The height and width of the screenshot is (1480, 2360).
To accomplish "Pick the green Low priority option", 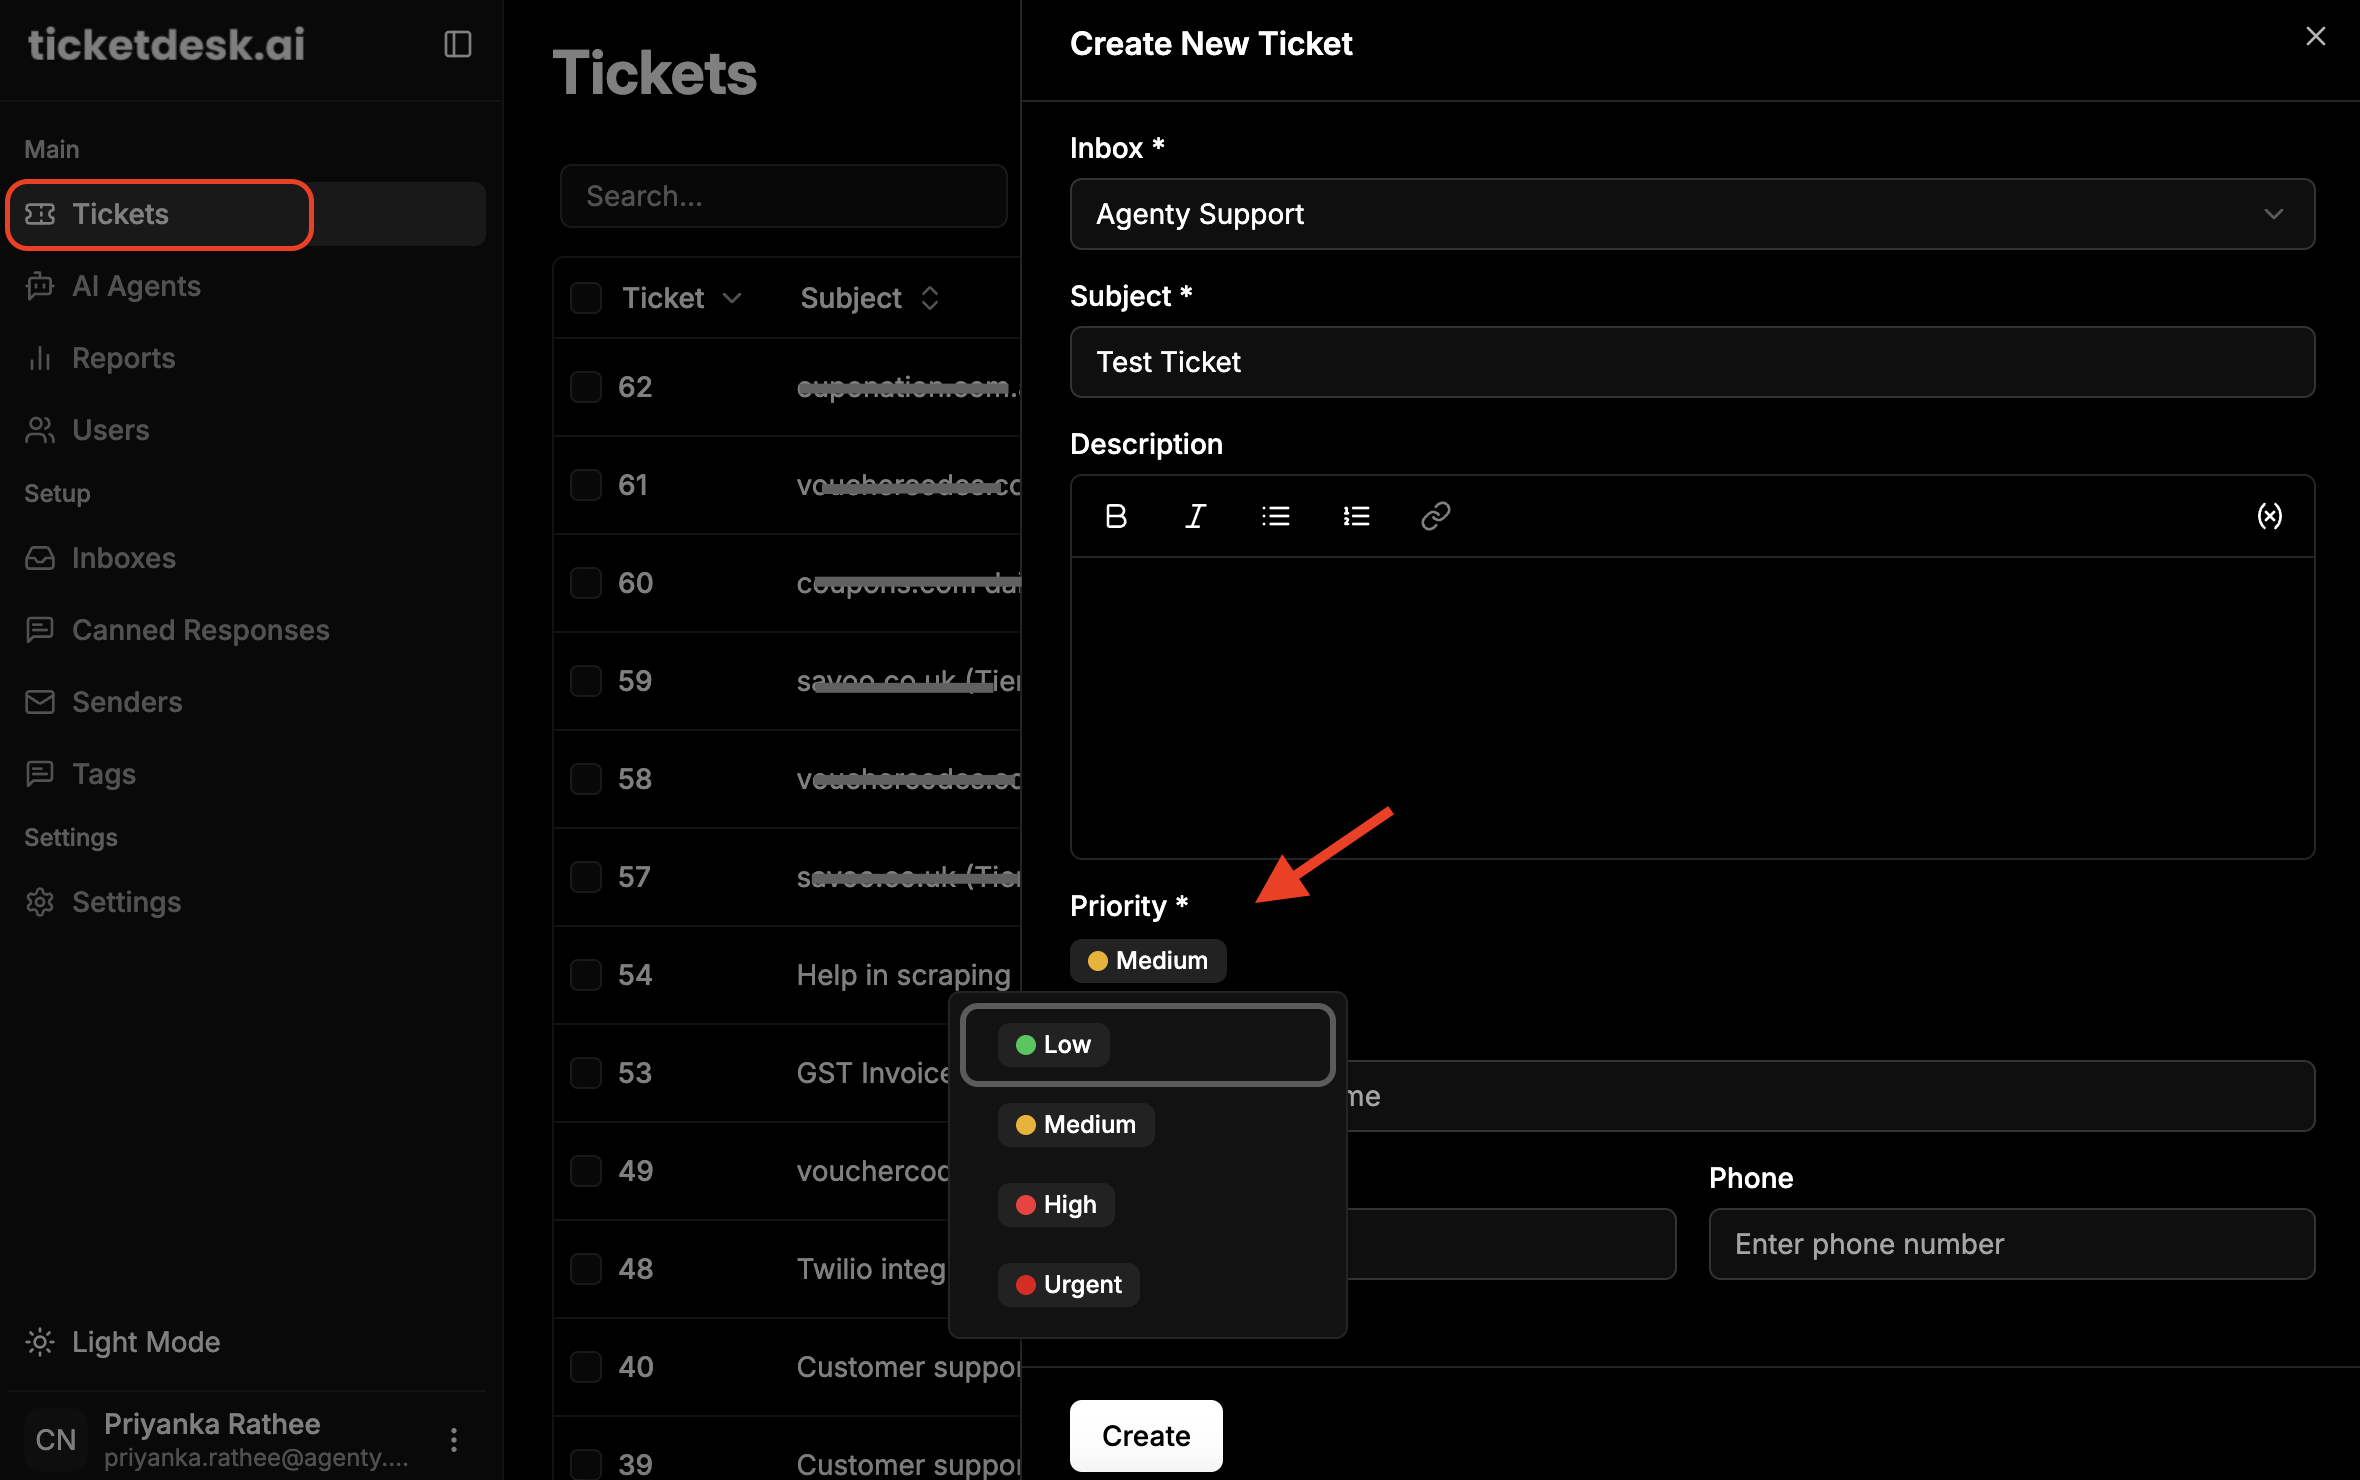I will 1053,1044.
